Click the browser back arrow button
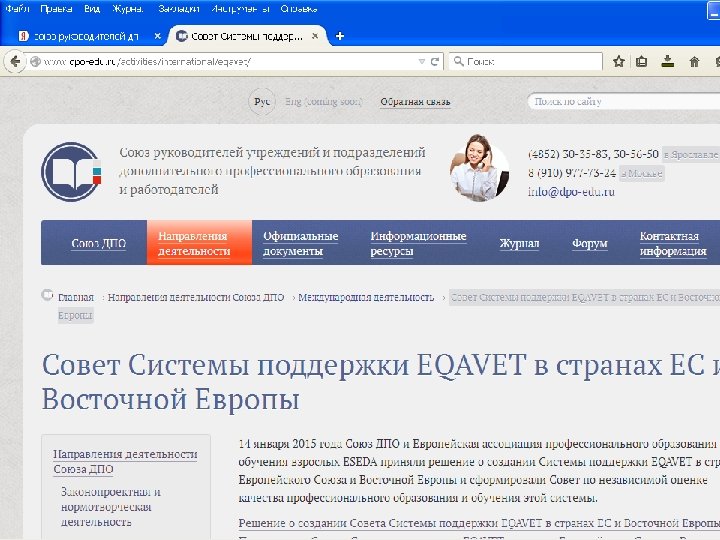 pos(15,62)
